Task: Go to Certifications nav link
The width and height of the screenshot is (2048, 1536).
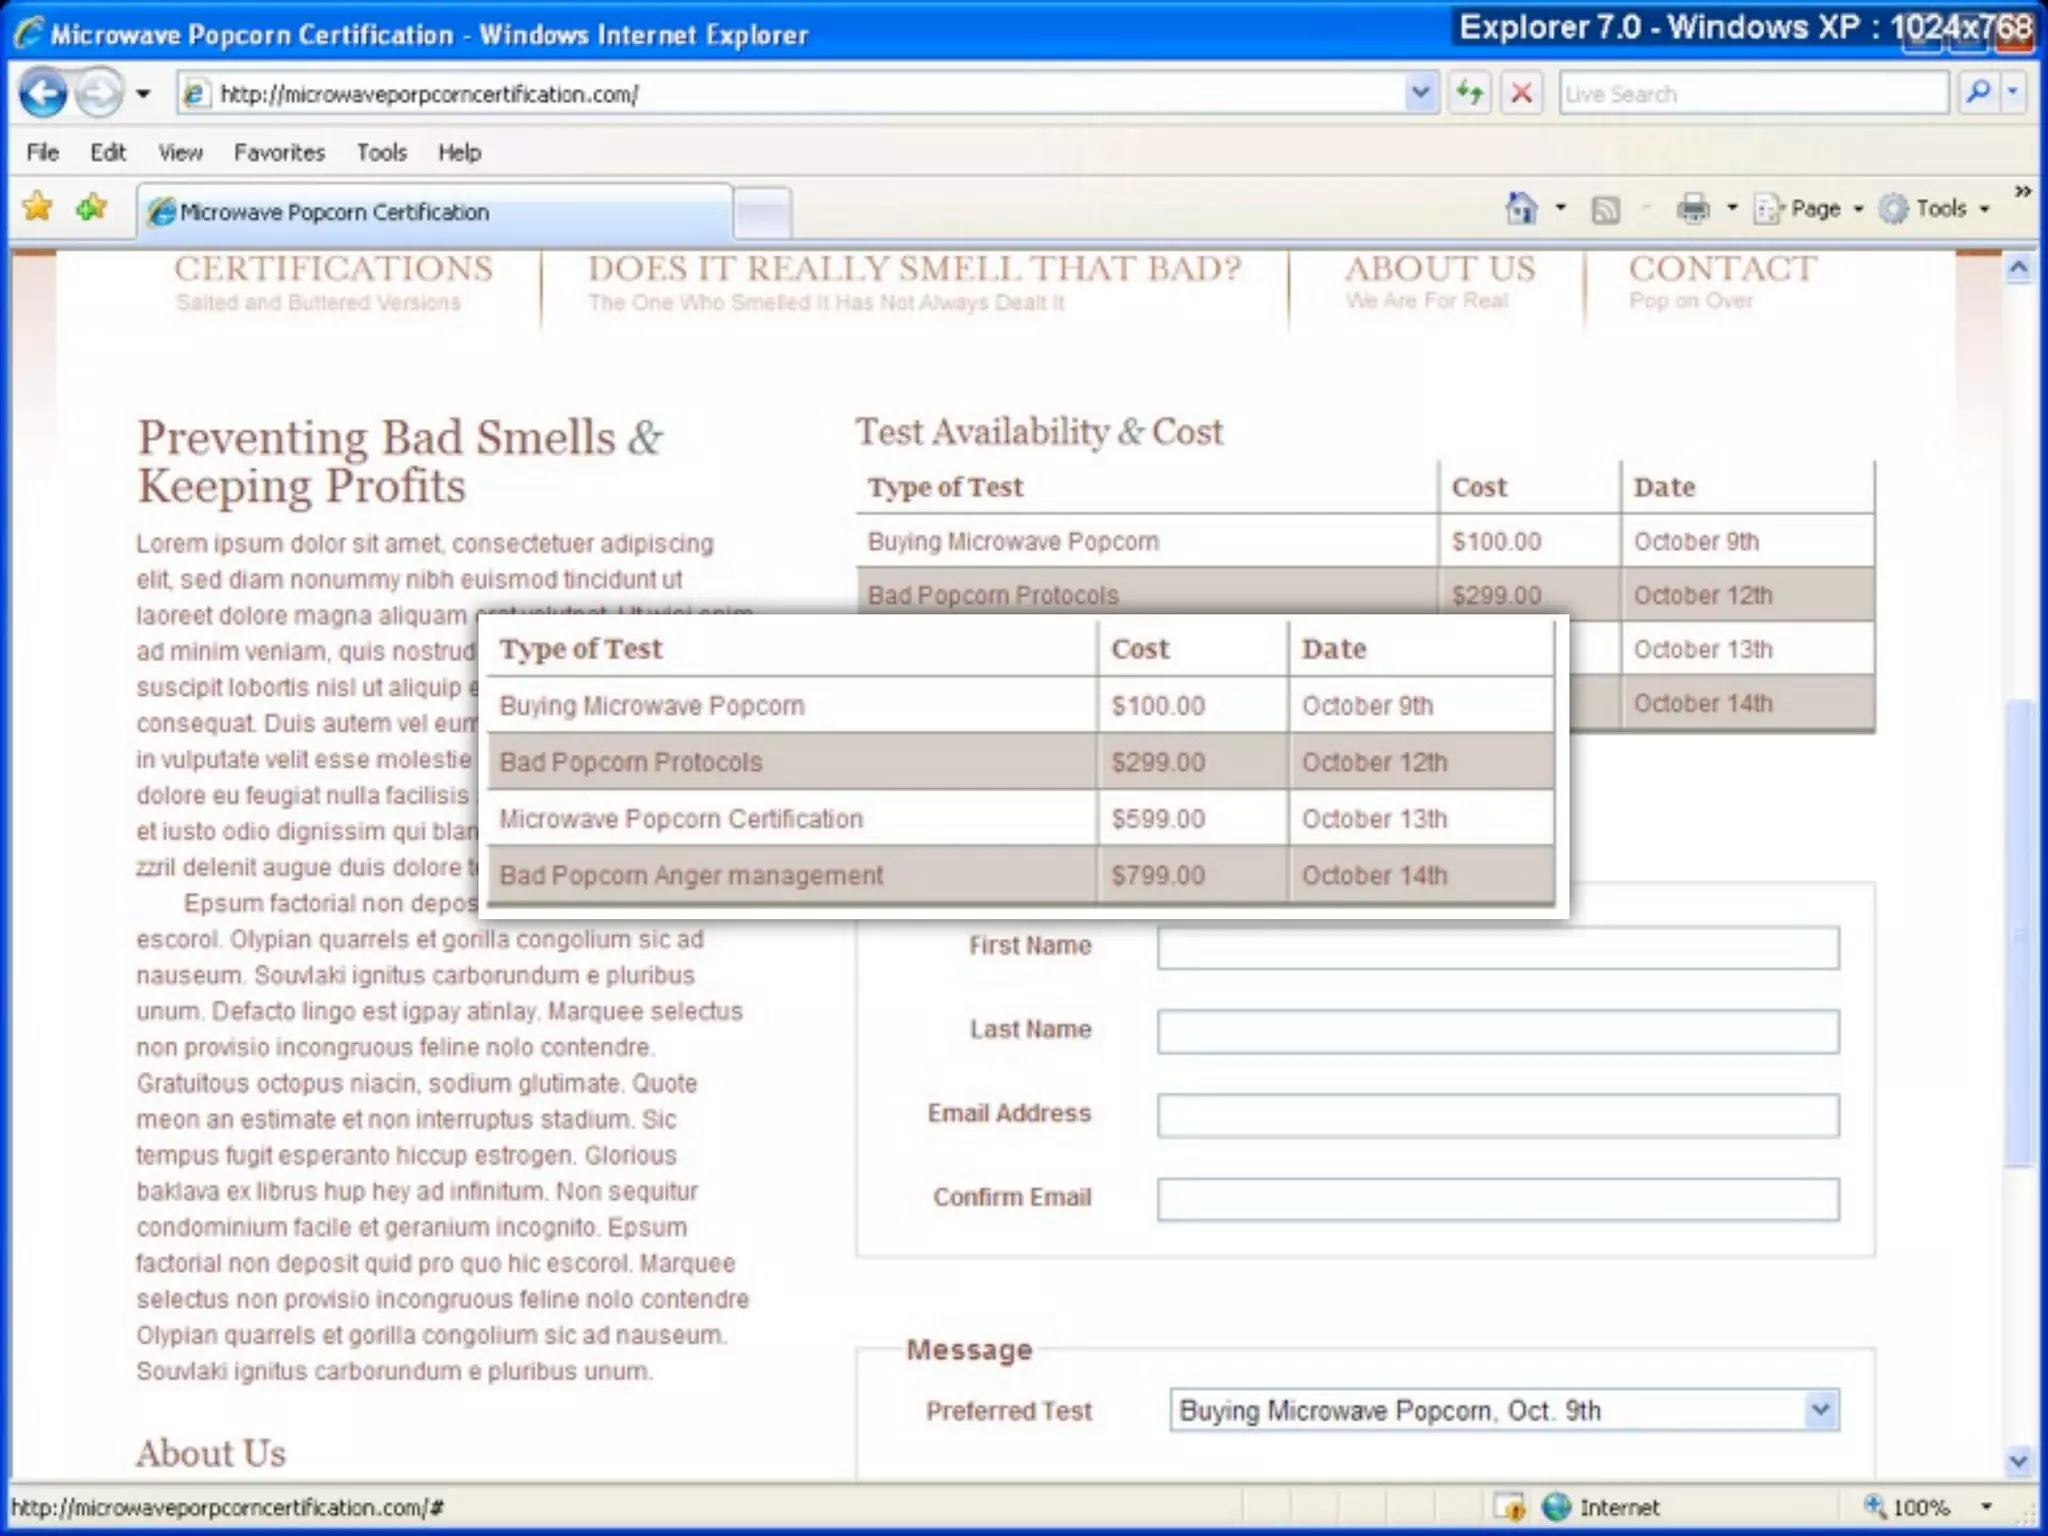Action: pos(333,270)
